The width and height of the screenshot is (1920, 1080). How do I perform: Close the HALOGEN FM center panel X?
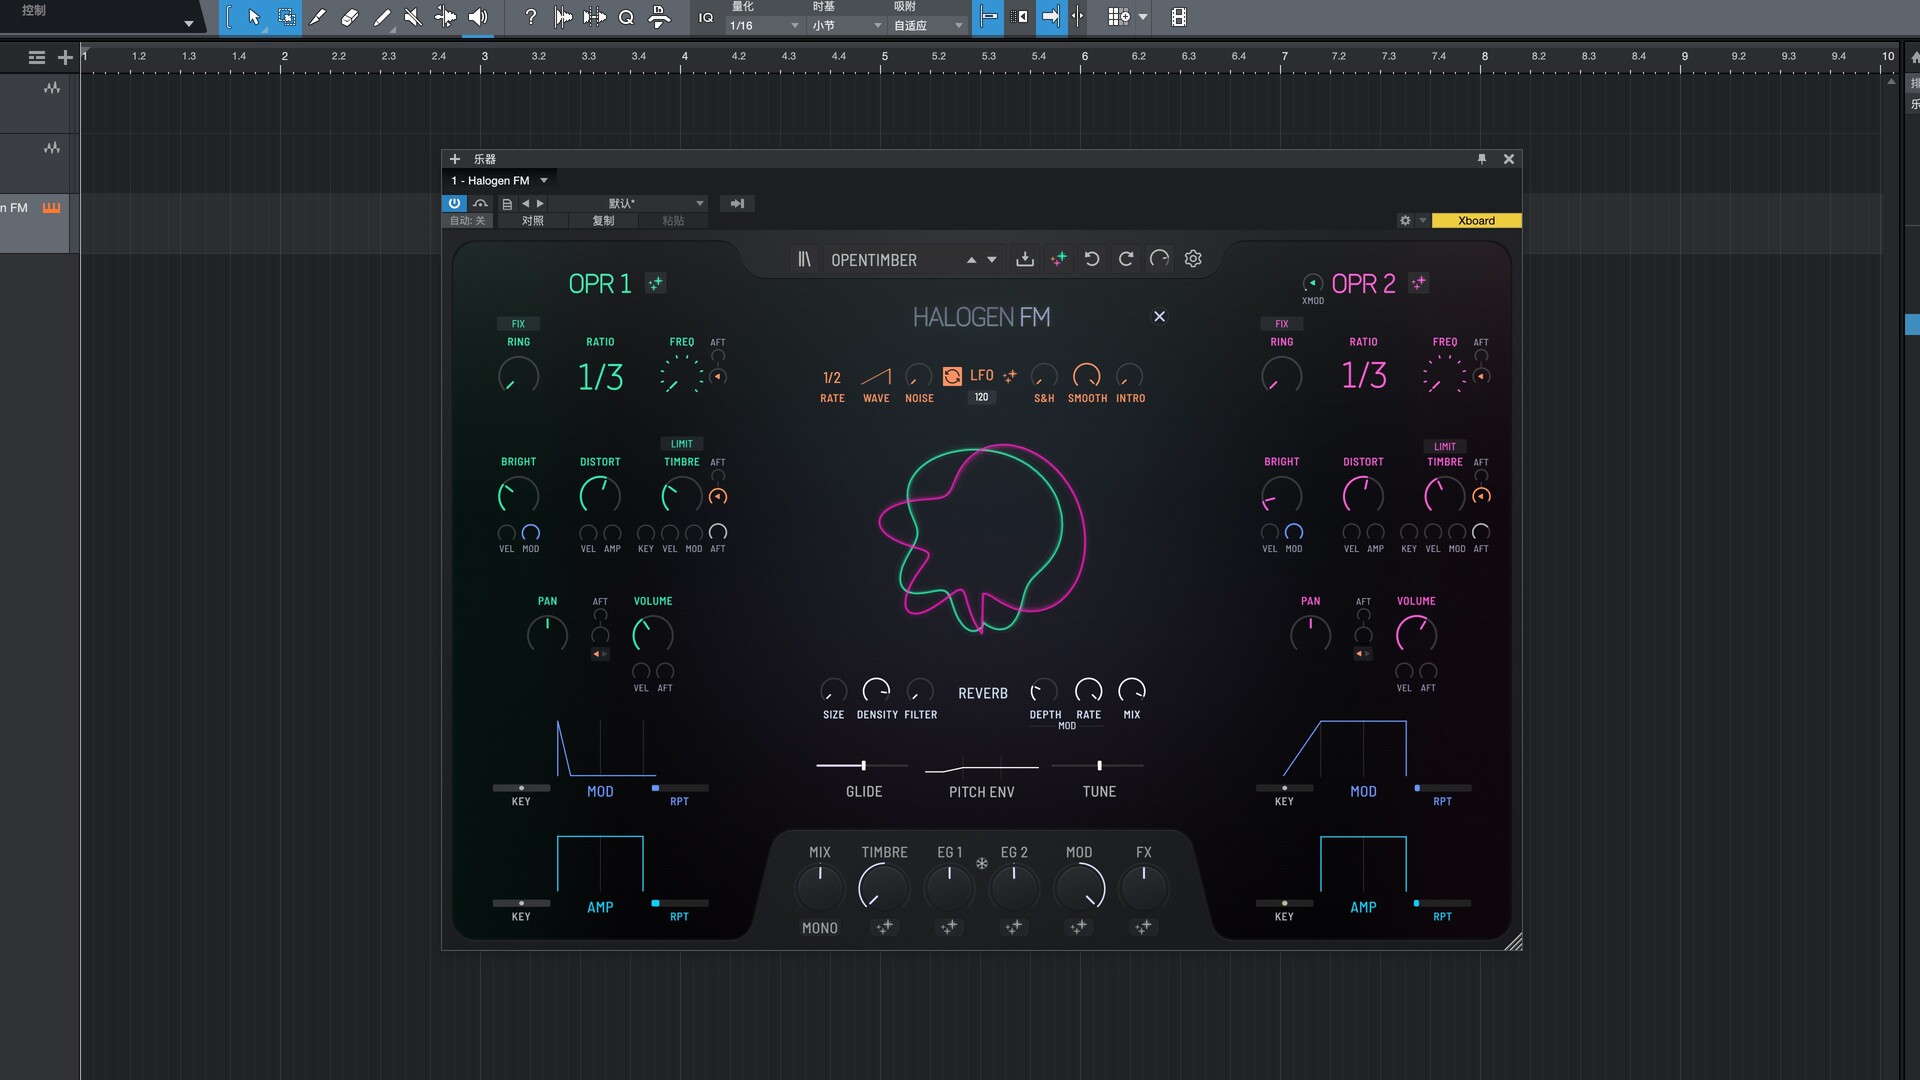pyautogui.click(x=1160, y=316)
